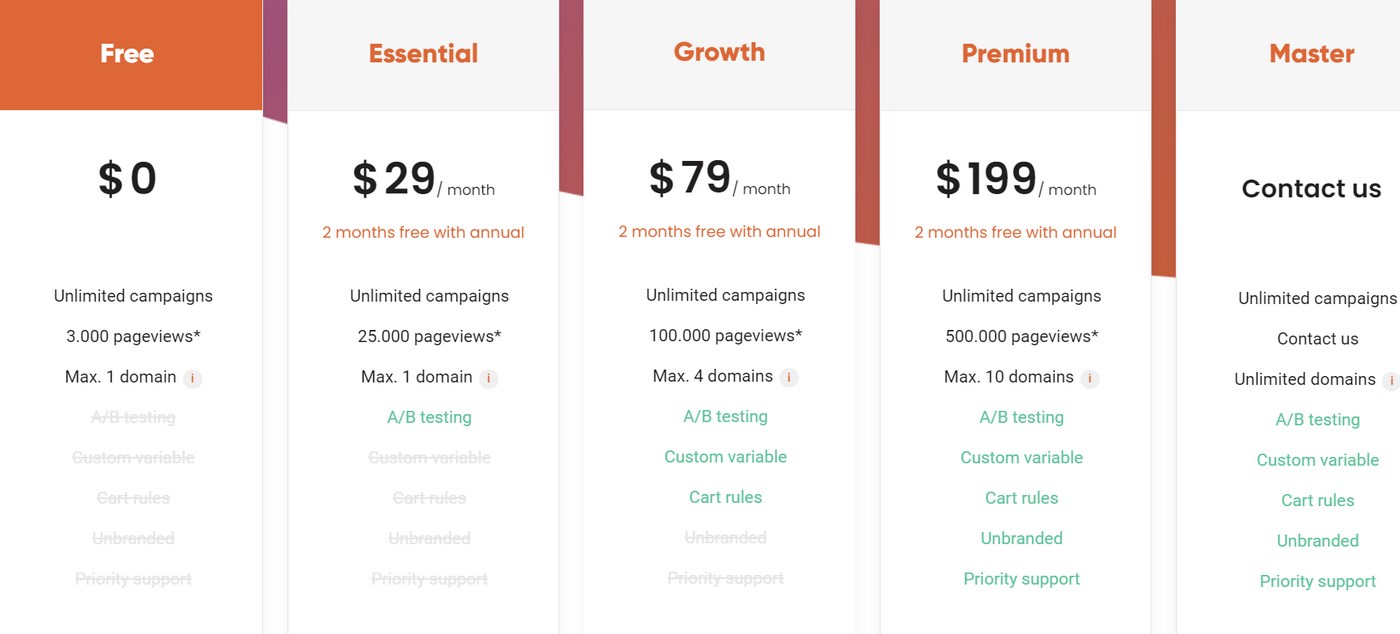Click Essential's 2 months free with annual
The width and height of the screenshot is (1400, 634).
pyautogui.click(x=423, y=232)
